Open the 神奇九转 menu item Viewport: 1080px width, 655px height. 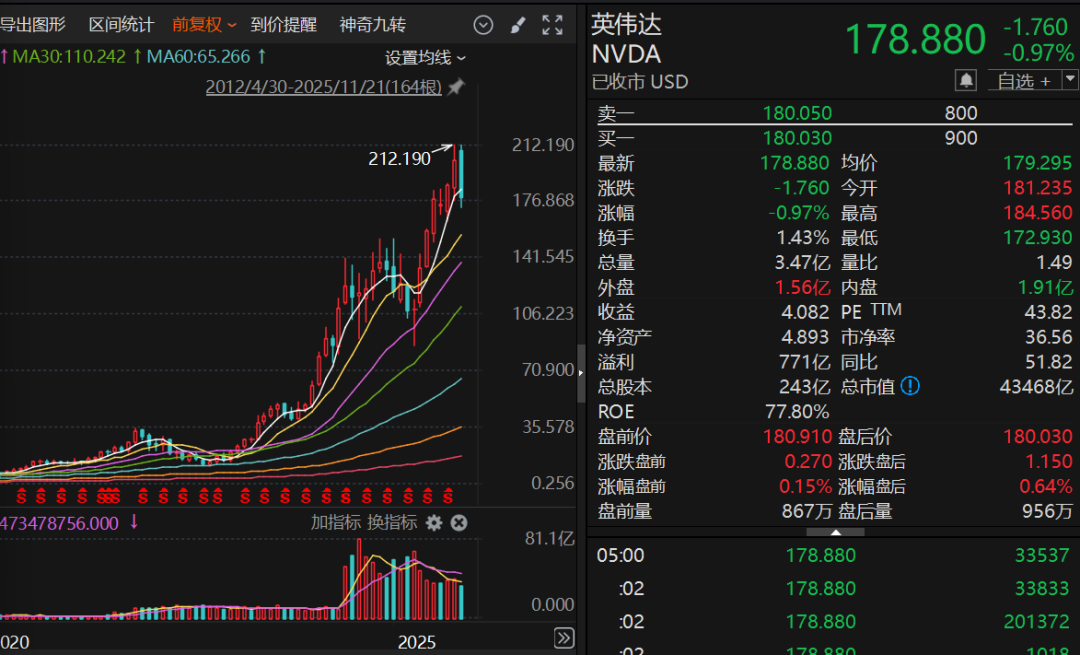pos(372,25)
